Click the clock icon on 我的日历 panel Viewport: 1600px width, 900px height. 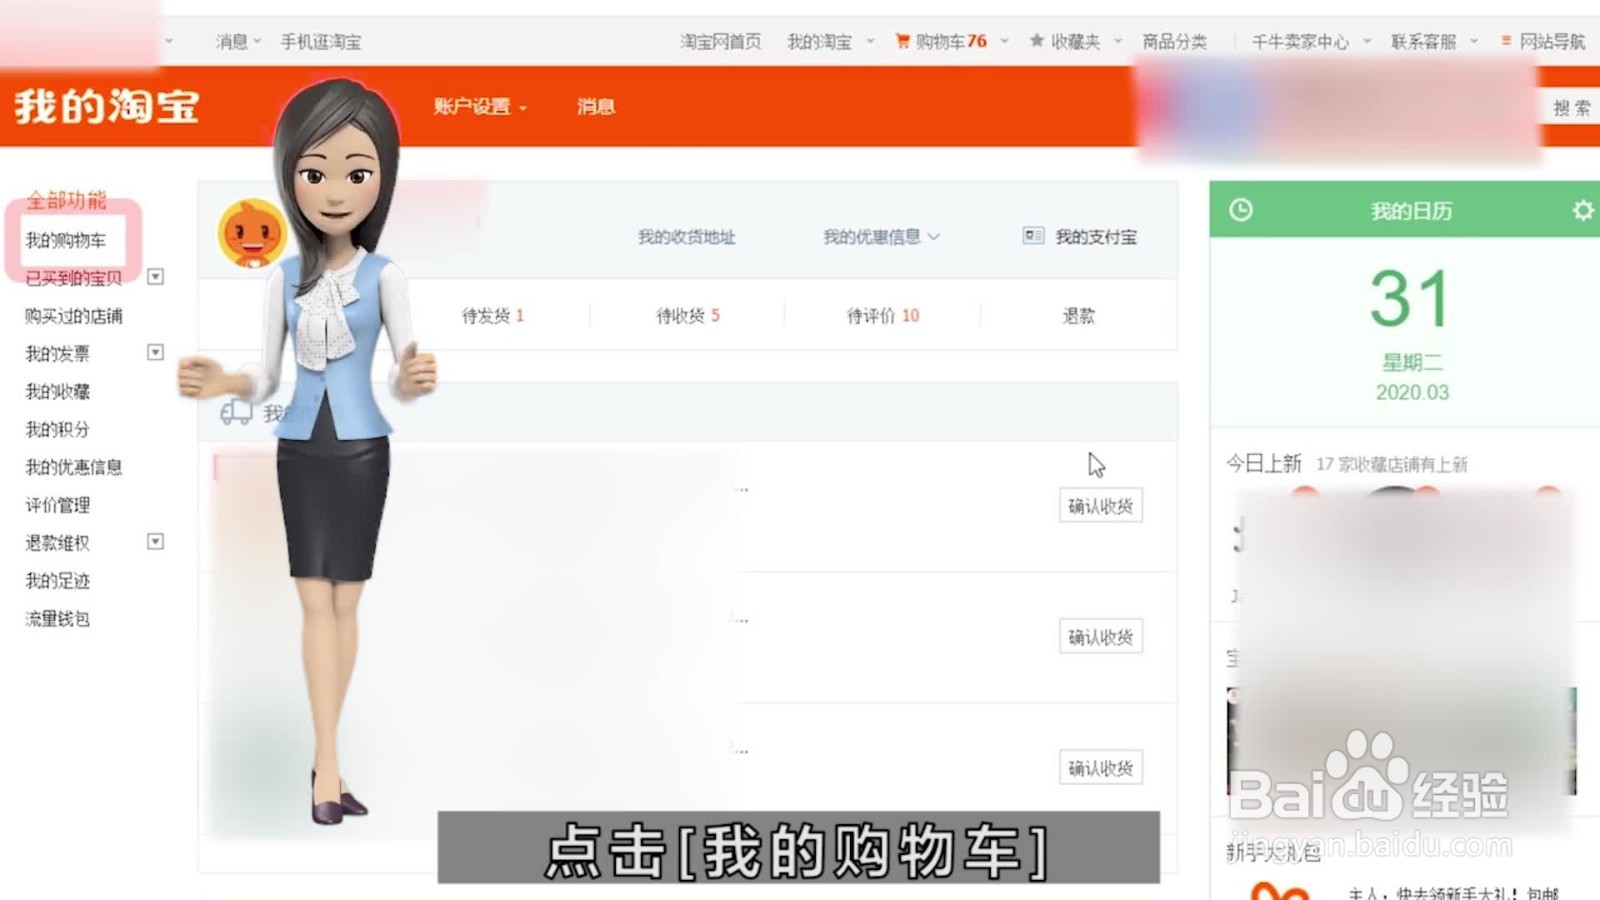pyautogui.click(x=1242, y=211)
